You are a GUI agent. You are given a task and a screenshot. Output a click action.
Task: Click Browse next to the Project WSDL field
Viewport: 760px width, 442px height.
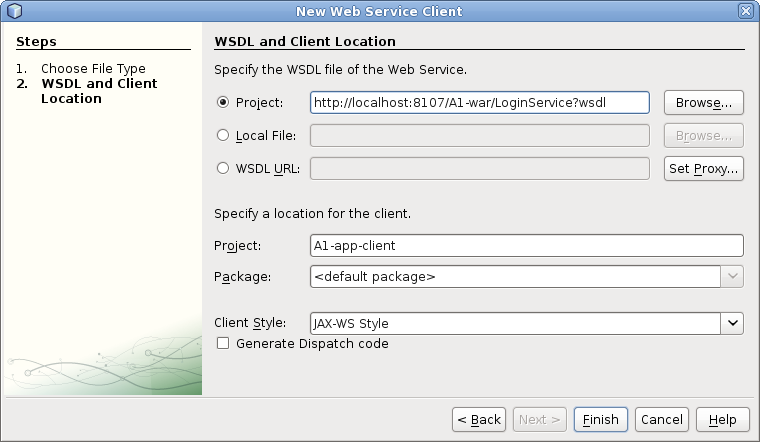(x=704, y=103)
